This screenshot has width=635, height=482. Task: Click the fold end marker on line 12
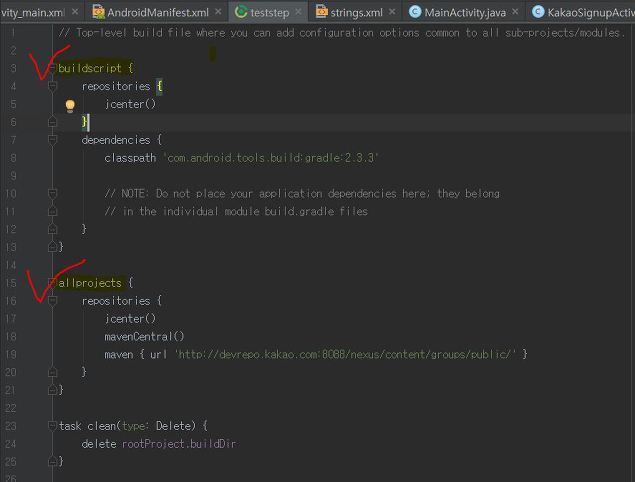point(52,229)
